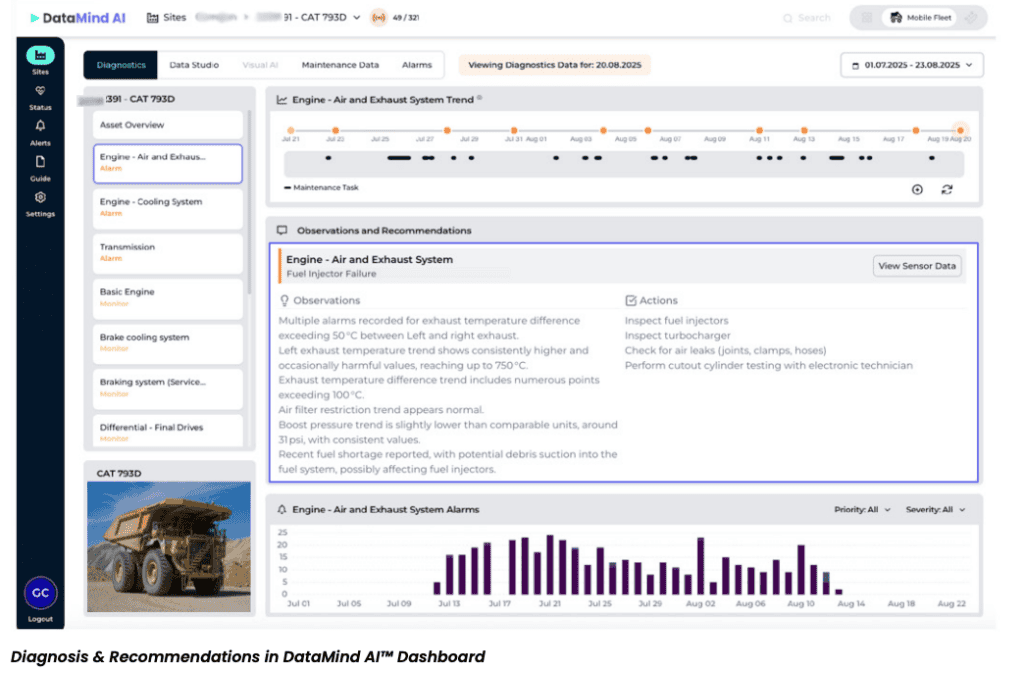The image size is (1024, 673).
Task: Open the date range dropdown
Action: pyautogui.click(x=912, y=65)
